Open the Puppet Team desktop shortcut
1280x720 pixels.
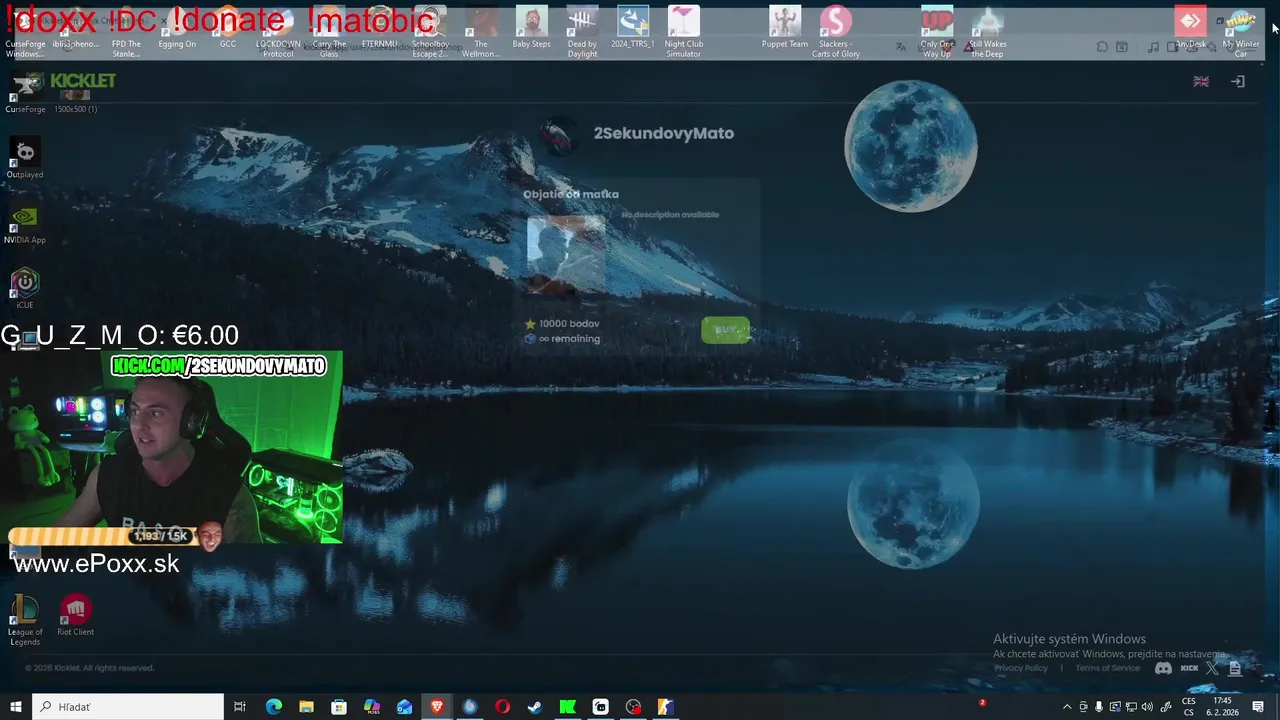coord(785,28)
